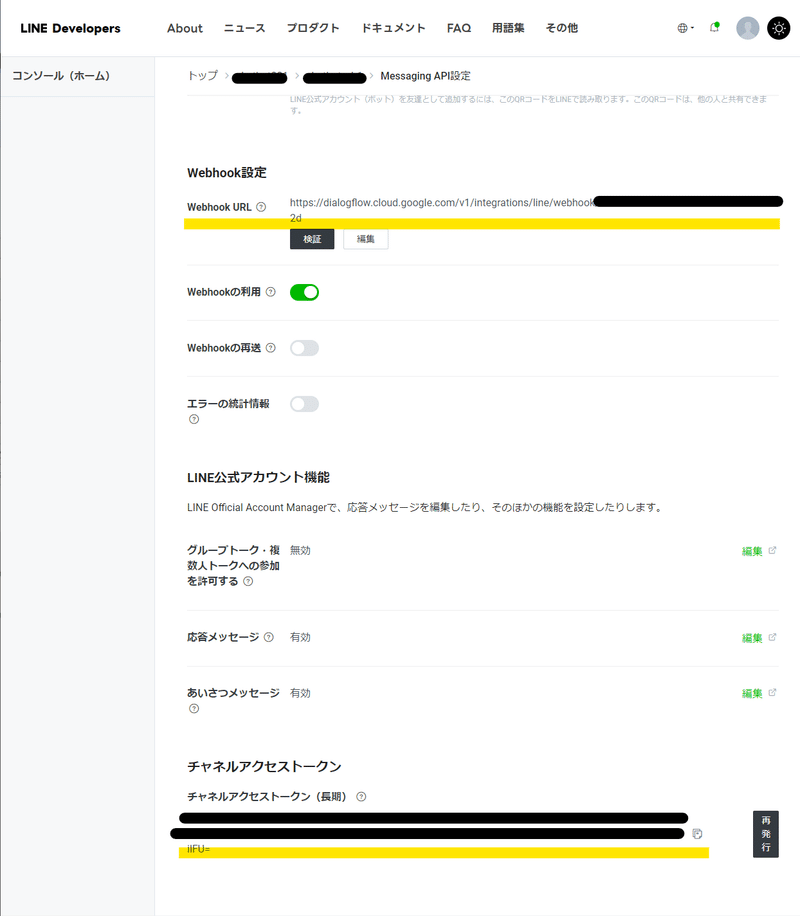Enable the エラーの統計情報 switch
This screenshot has width=800, height=916.
tap(304, 404)
